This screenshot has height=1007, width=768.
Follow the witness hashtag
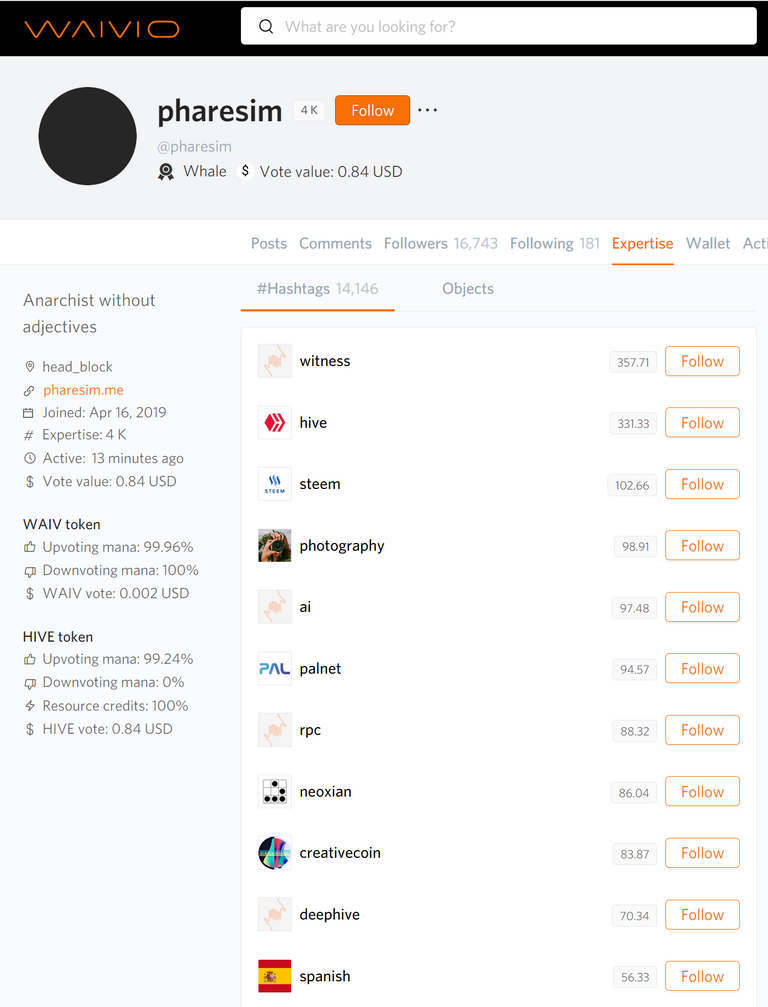pos(703,361)
